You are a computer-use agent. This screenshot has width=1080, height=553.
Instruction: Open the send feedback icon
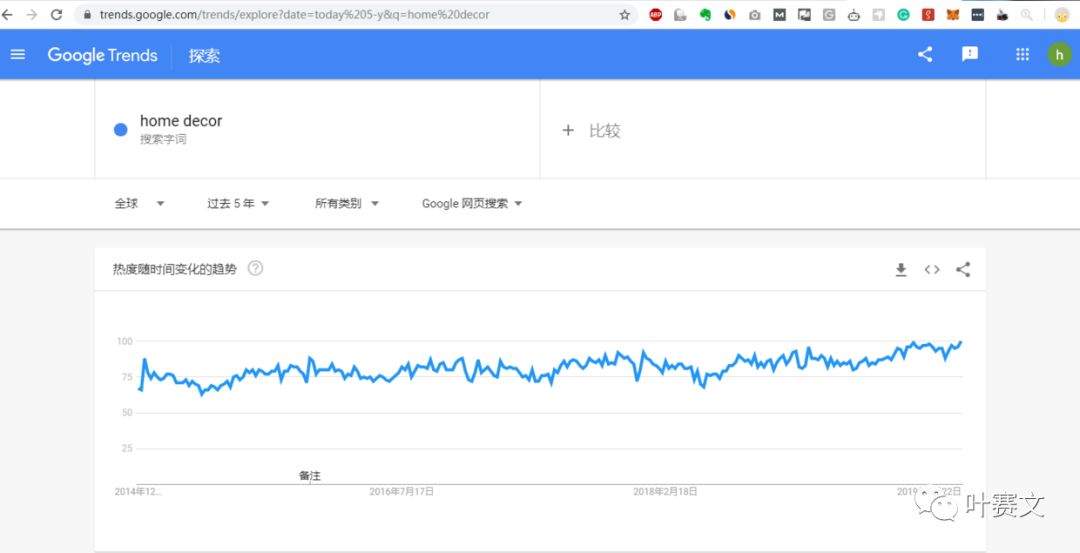(x=970, y=54)
